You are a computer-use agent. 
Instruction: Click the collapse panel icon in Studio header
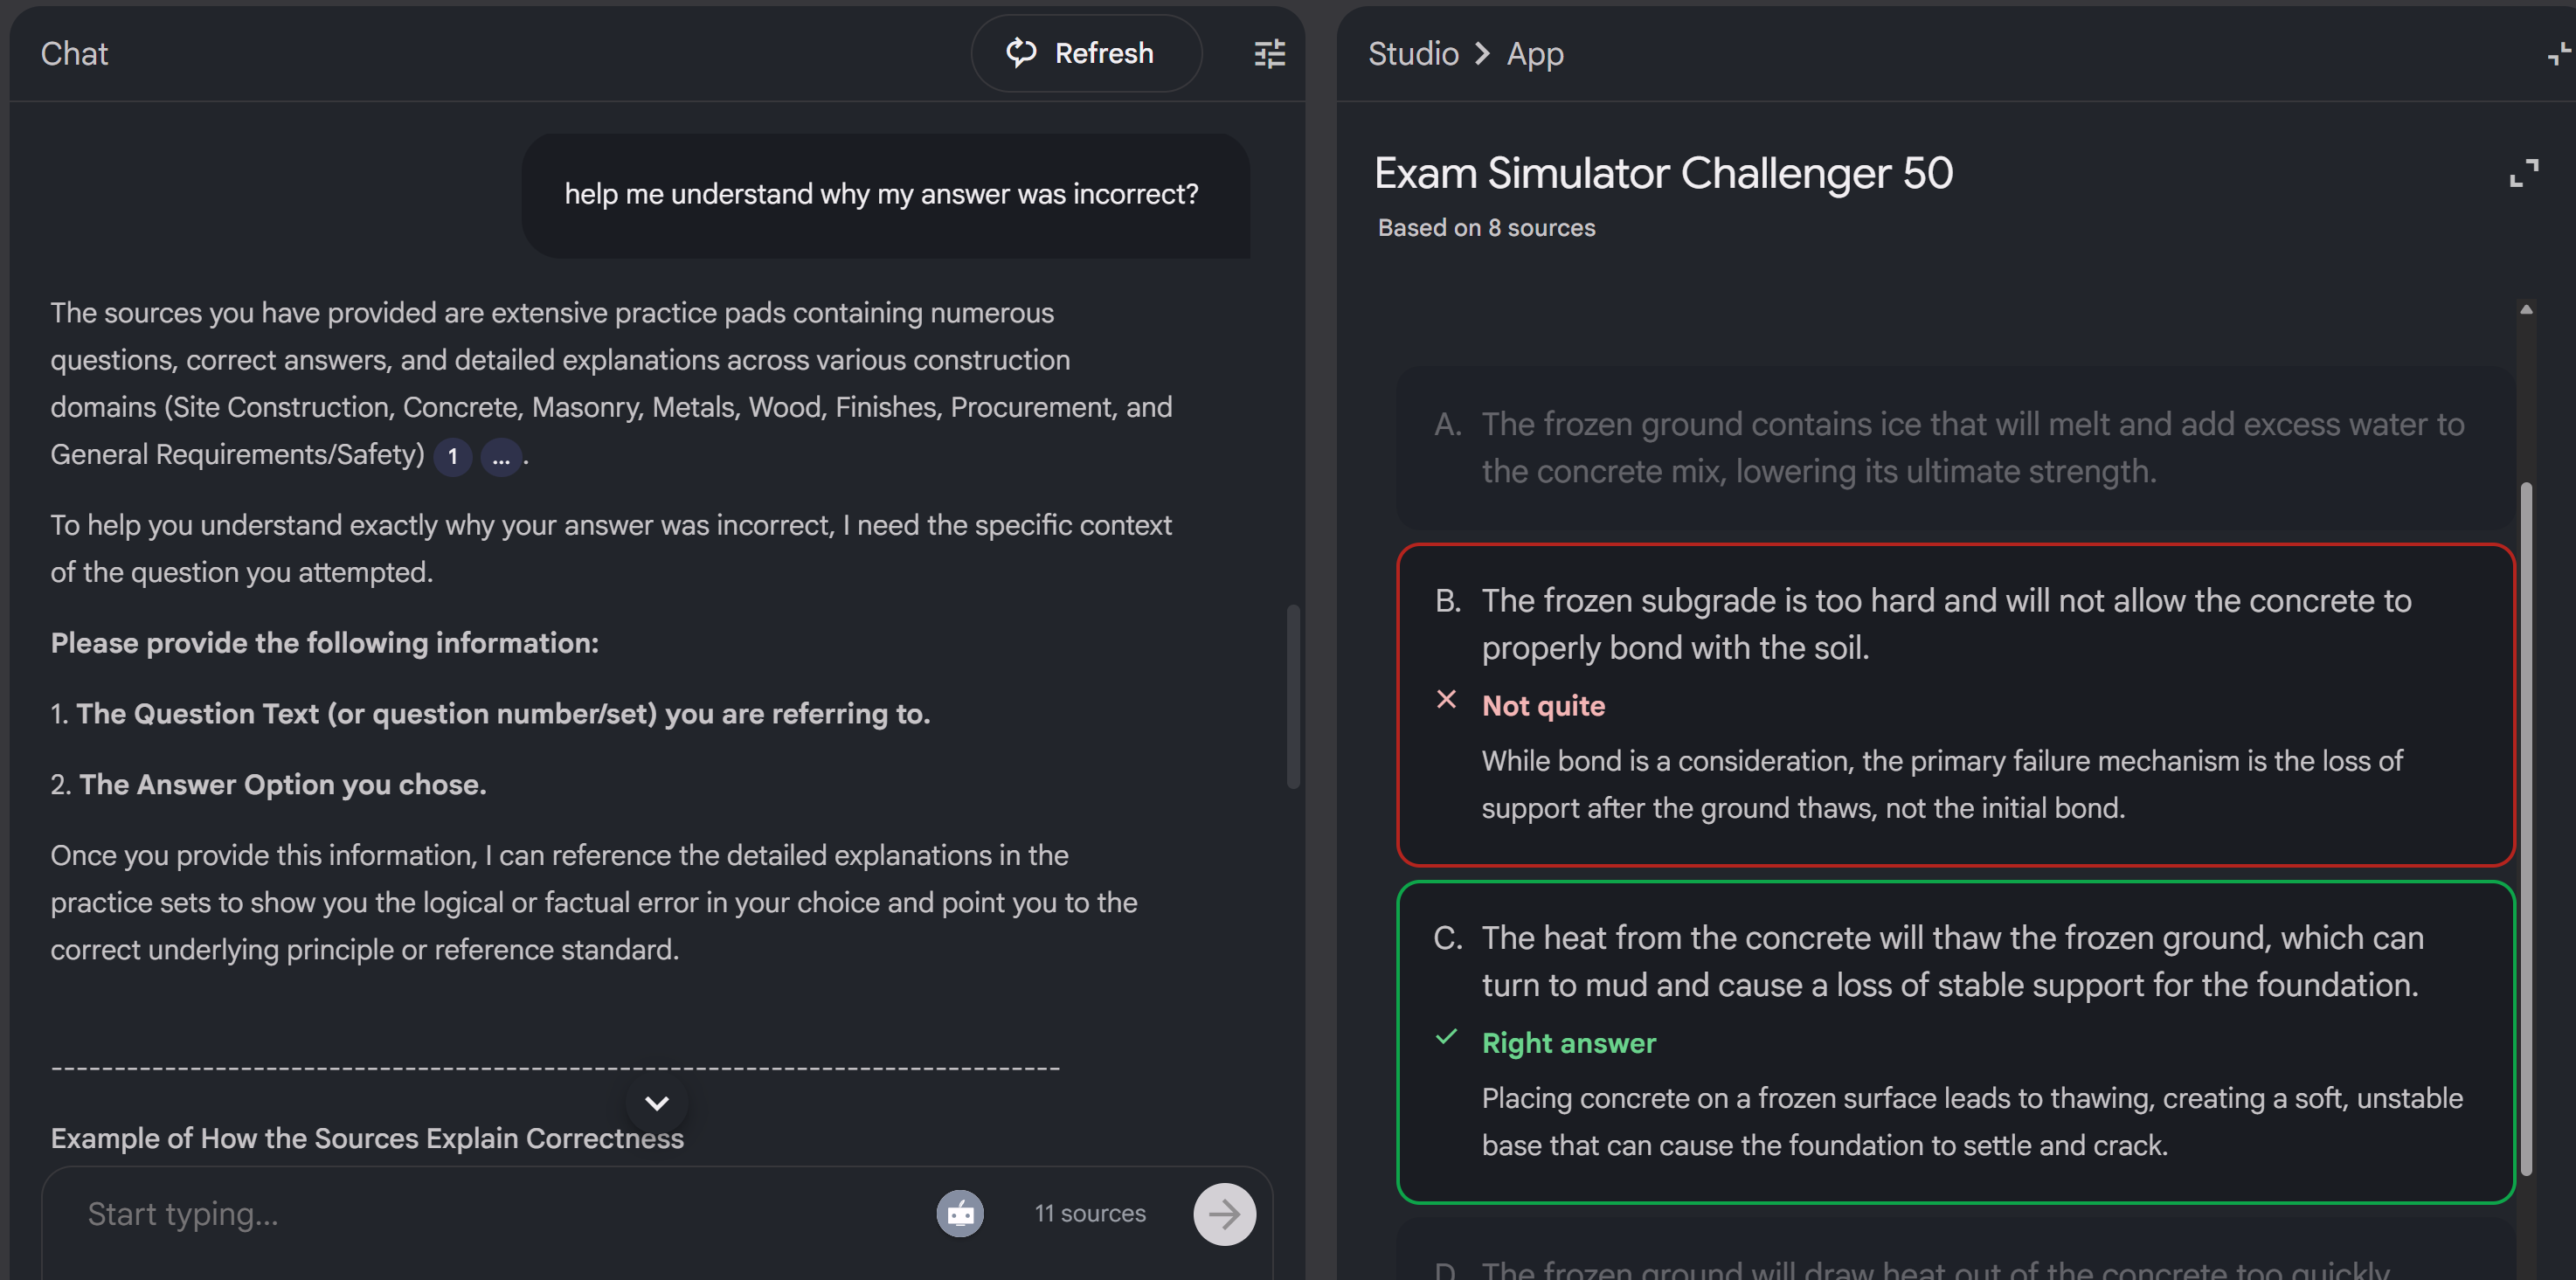(2558, 54)
